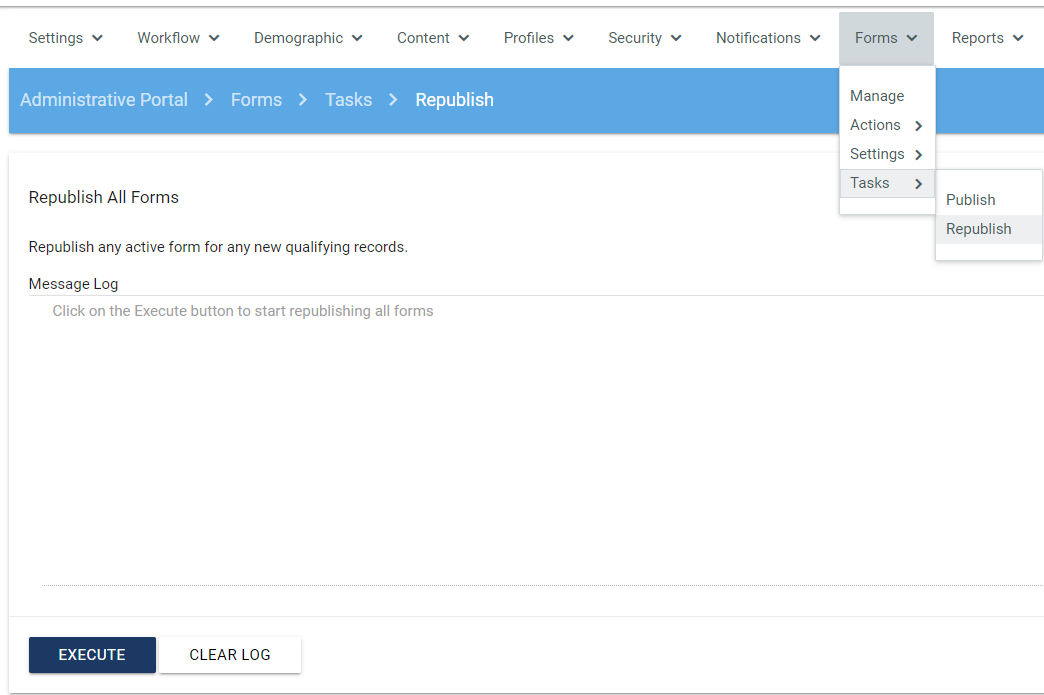Go to Administrative Portal breadcrumb link
This screenshot has height=695, width=1044.
104,100
